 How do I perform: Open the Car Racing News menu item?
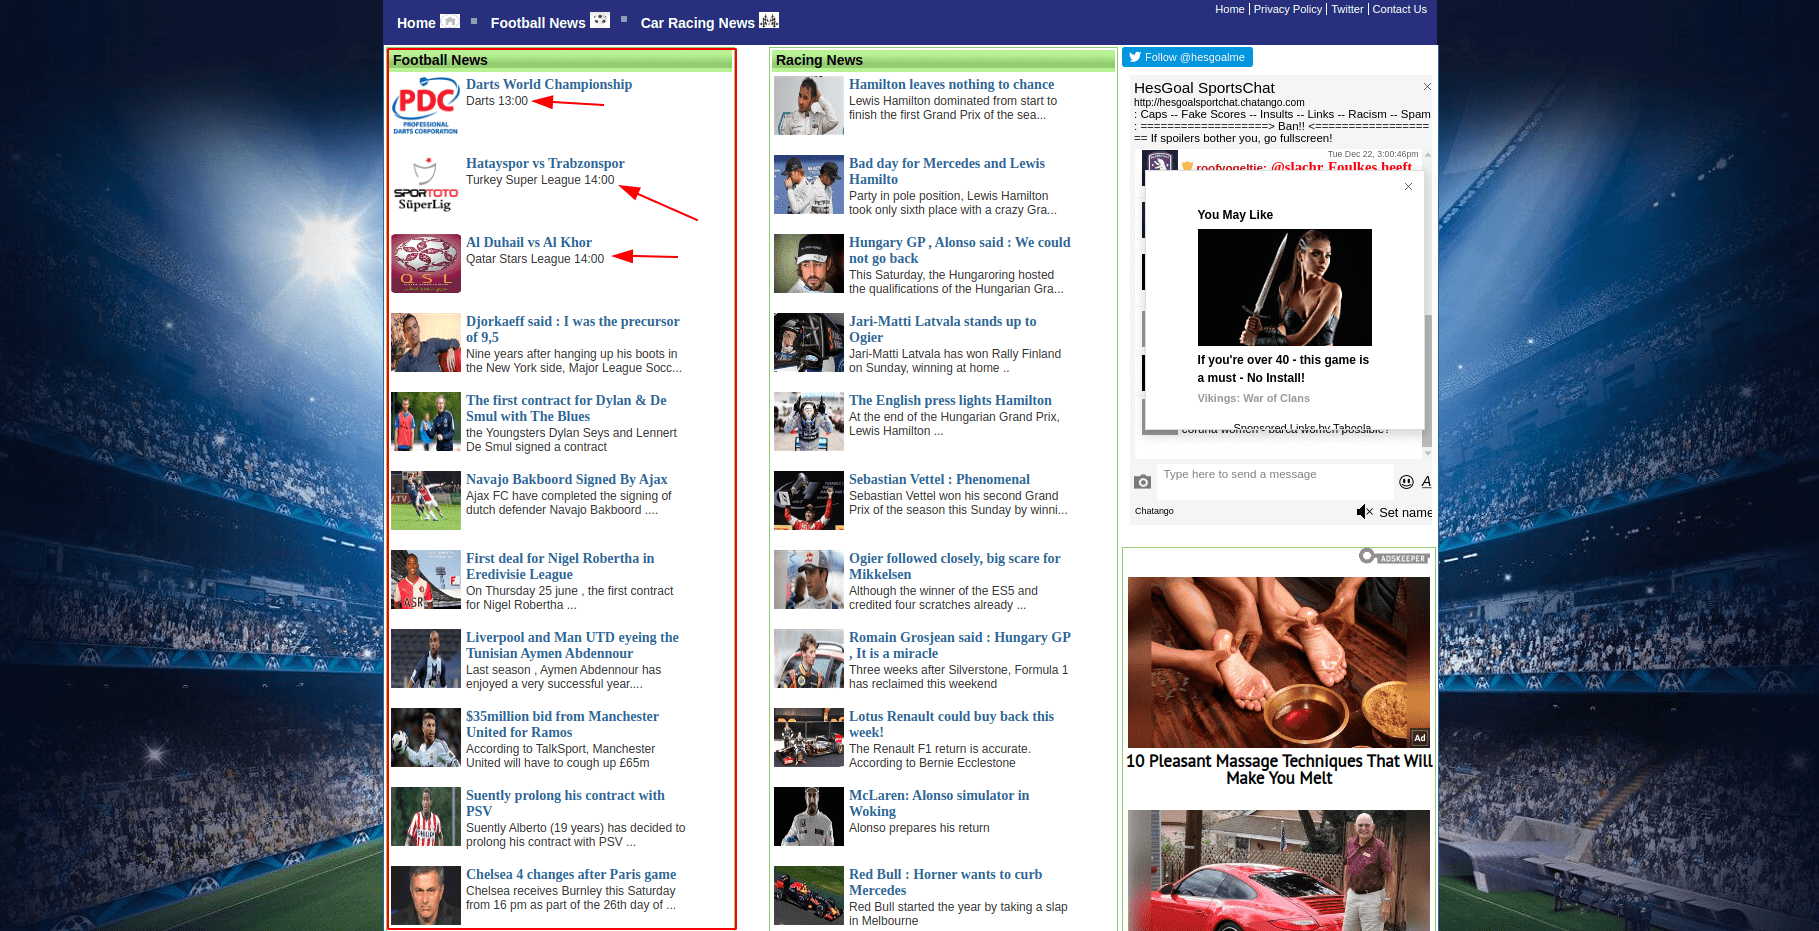click(697, 23)
